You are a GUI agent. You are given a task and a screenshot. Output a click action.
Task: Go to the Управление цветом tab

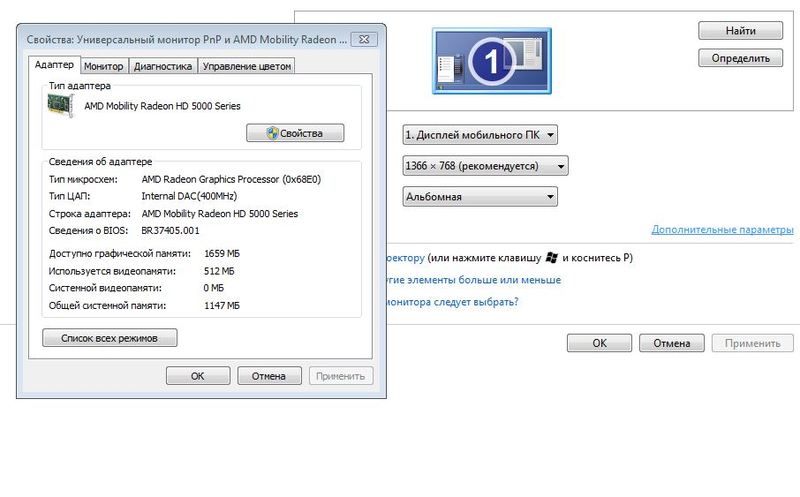click(x=247, y=66)
